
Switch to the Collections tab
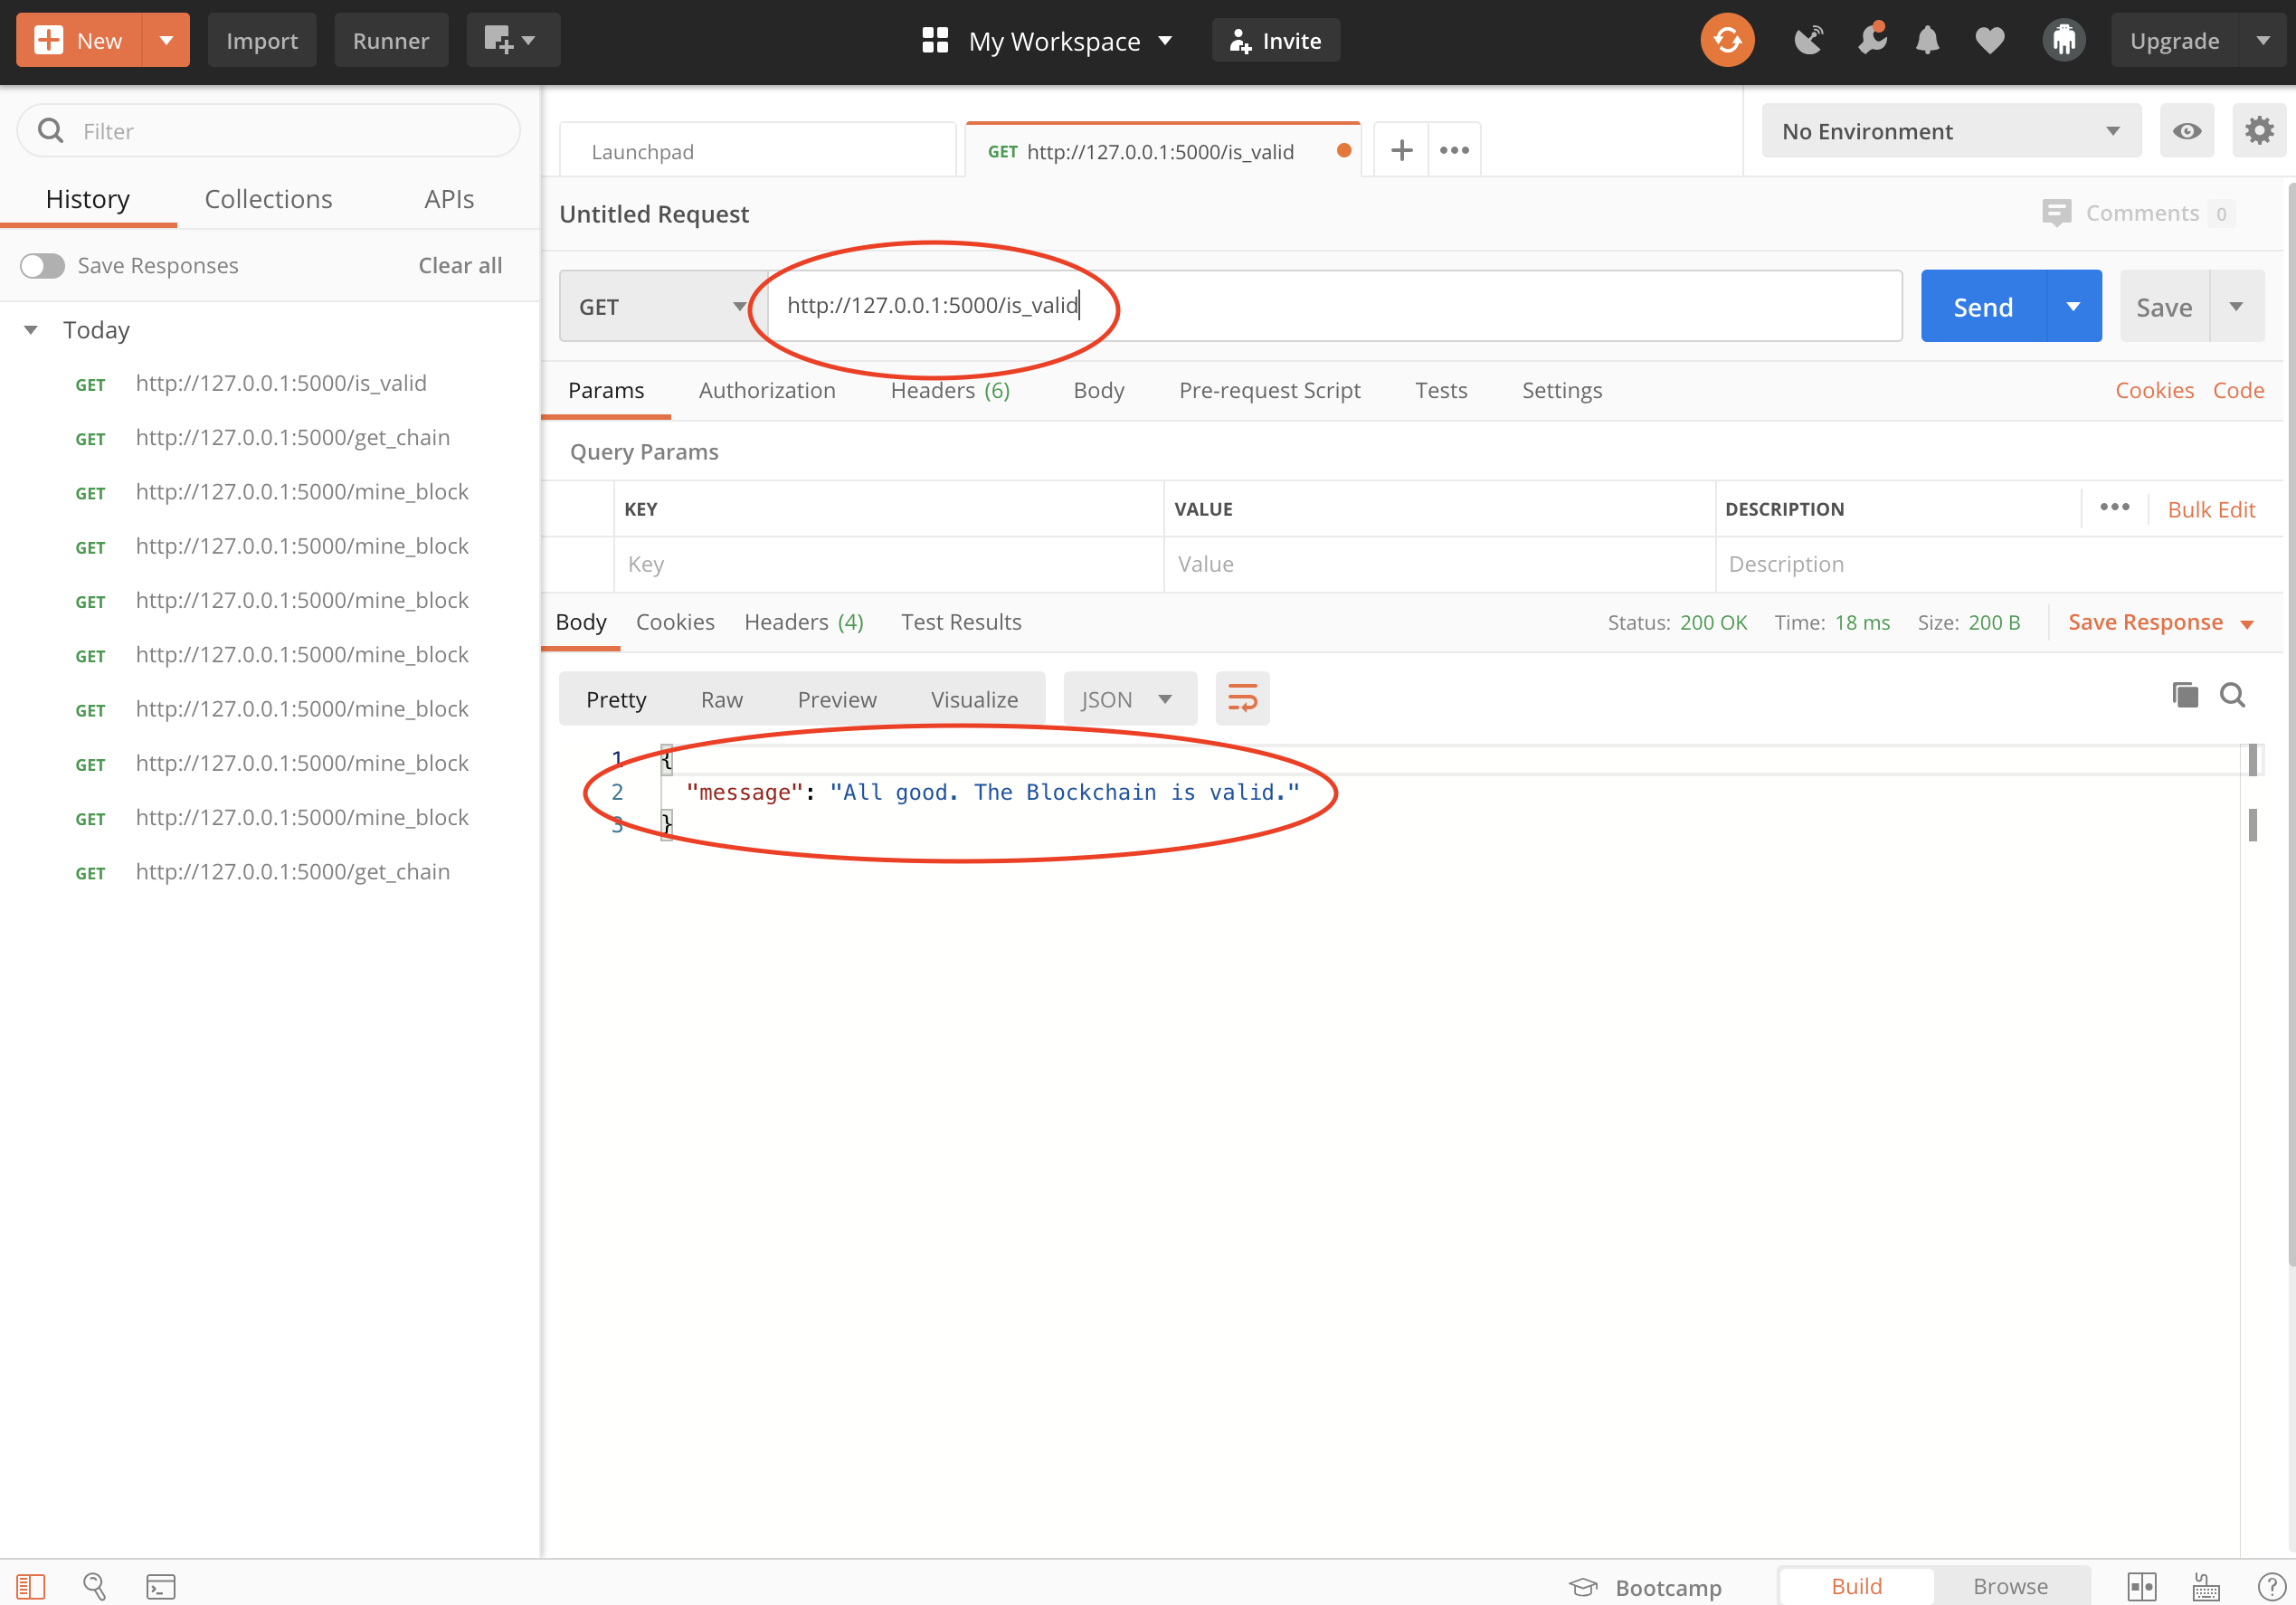268,199
